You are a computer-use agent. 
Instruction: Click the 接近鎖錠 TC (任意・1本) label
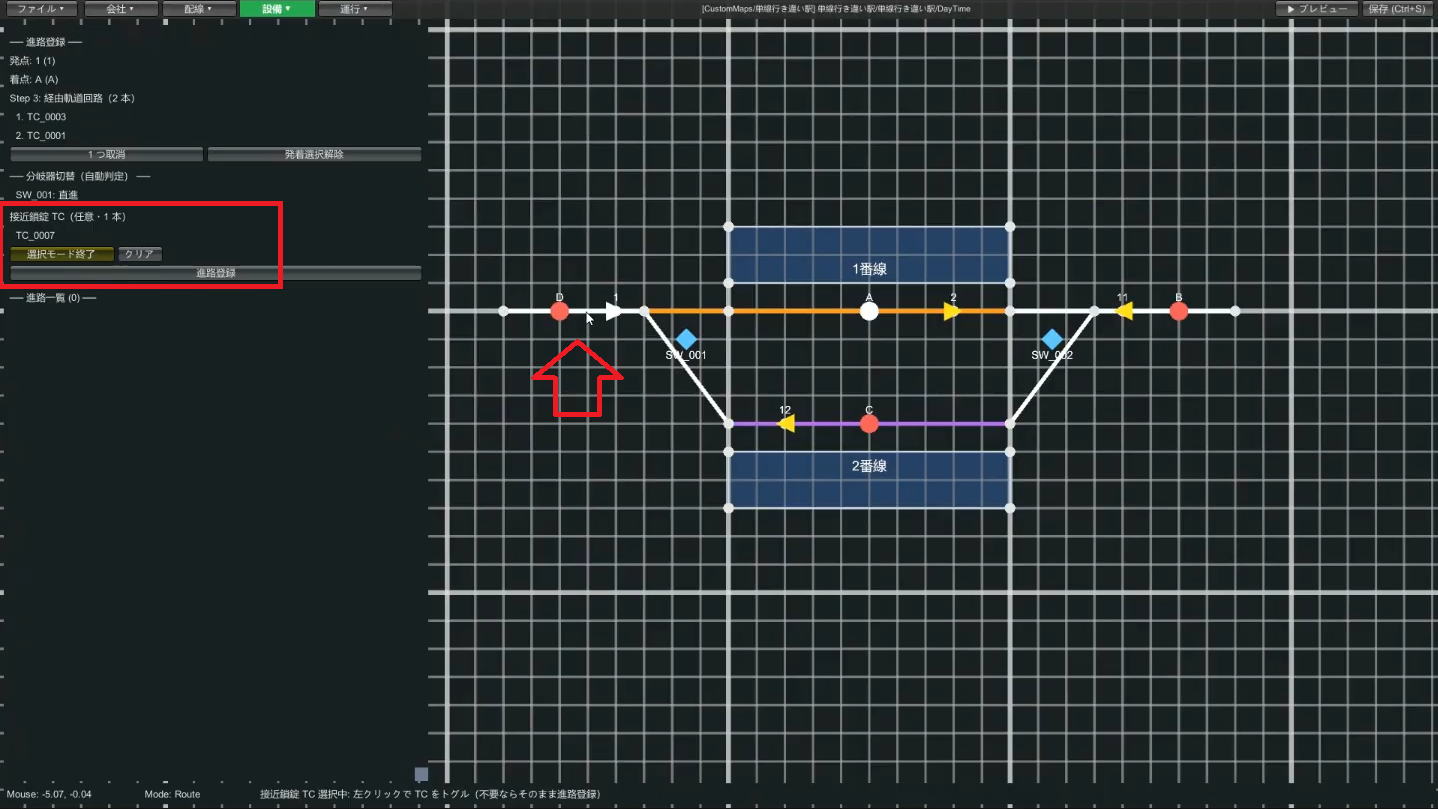[67, 217]
